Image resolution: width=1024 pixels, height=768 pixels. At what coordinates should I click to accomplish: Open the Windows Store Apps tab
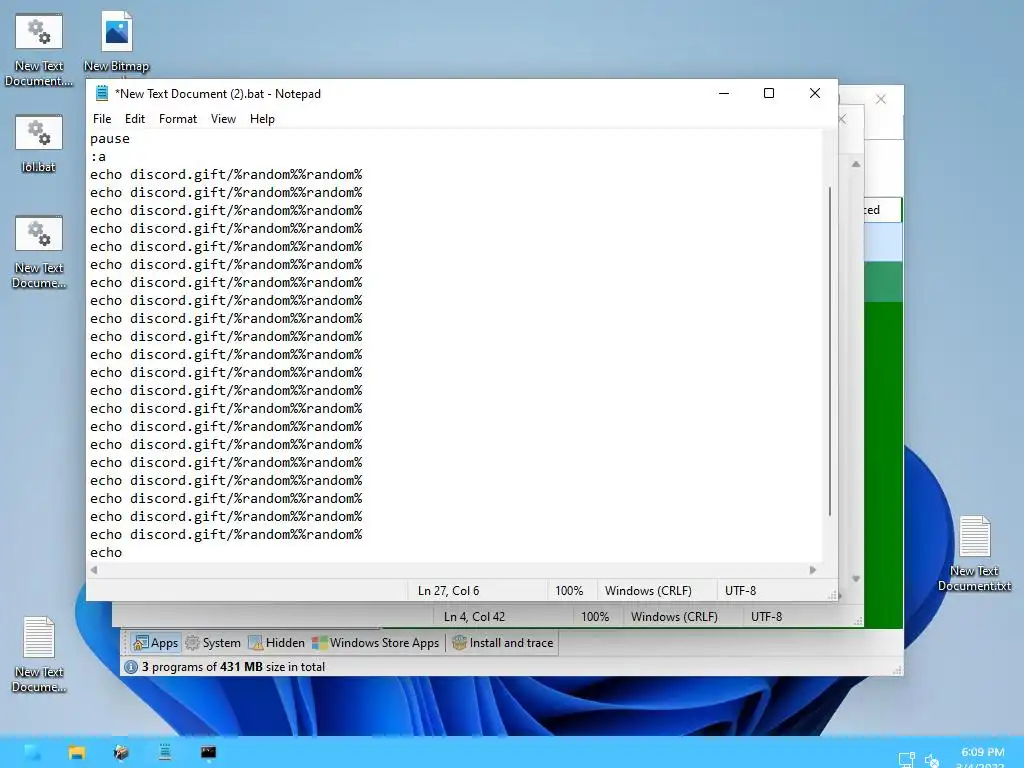[x=376, y=643]
